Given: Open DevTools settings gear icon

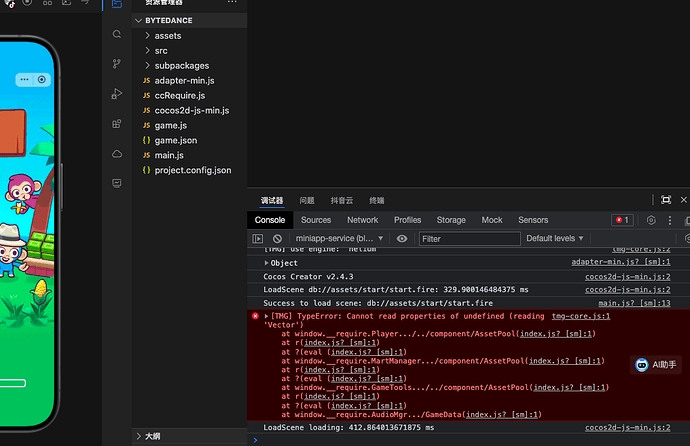Looking at the screenshot, I should (x=651, y=220).
